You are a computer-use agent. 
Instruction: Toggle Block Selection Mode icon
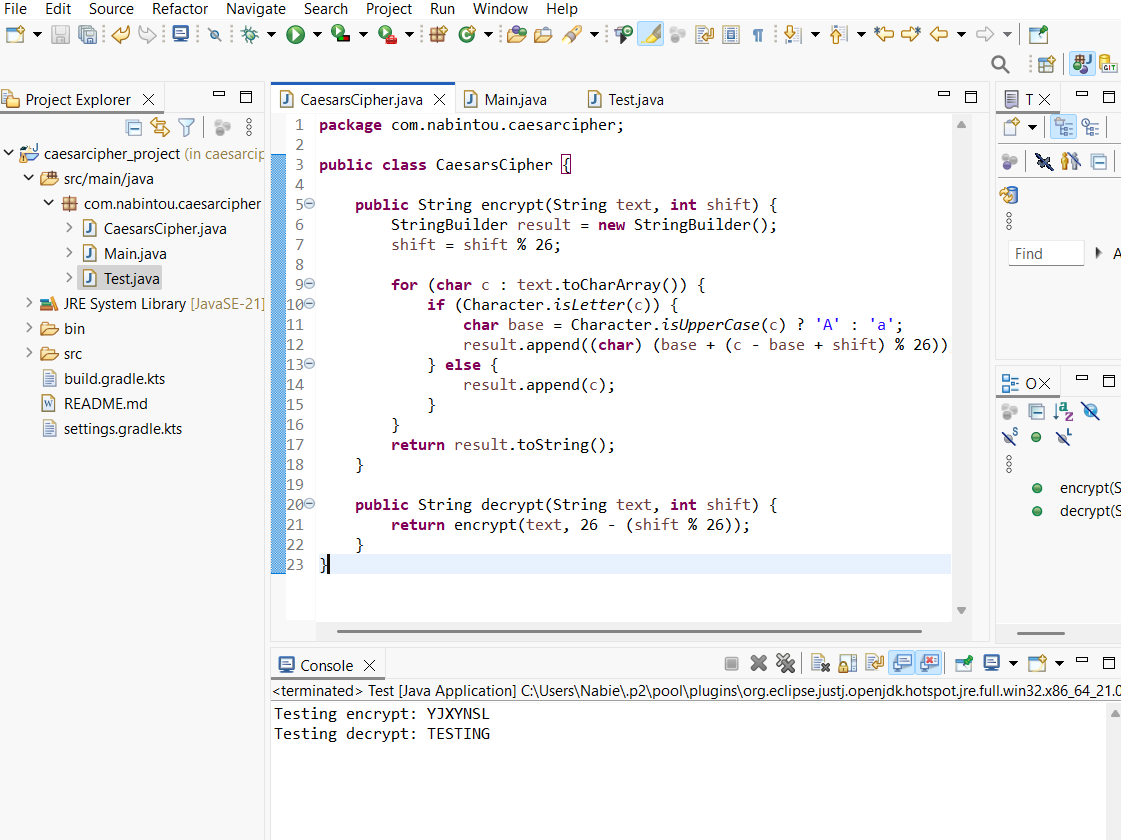(x=731, y=34)
